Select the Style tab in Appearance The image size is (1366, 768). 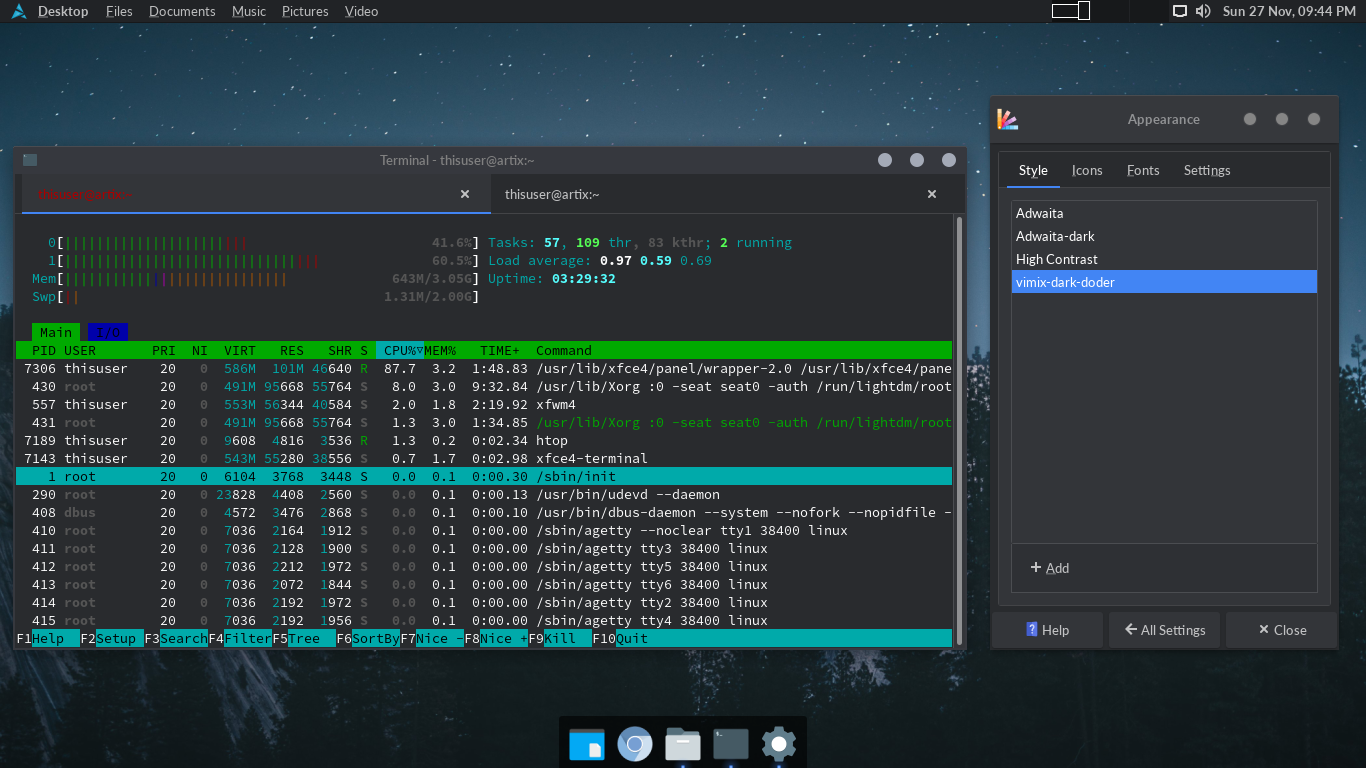click(x=1033, y=170)
